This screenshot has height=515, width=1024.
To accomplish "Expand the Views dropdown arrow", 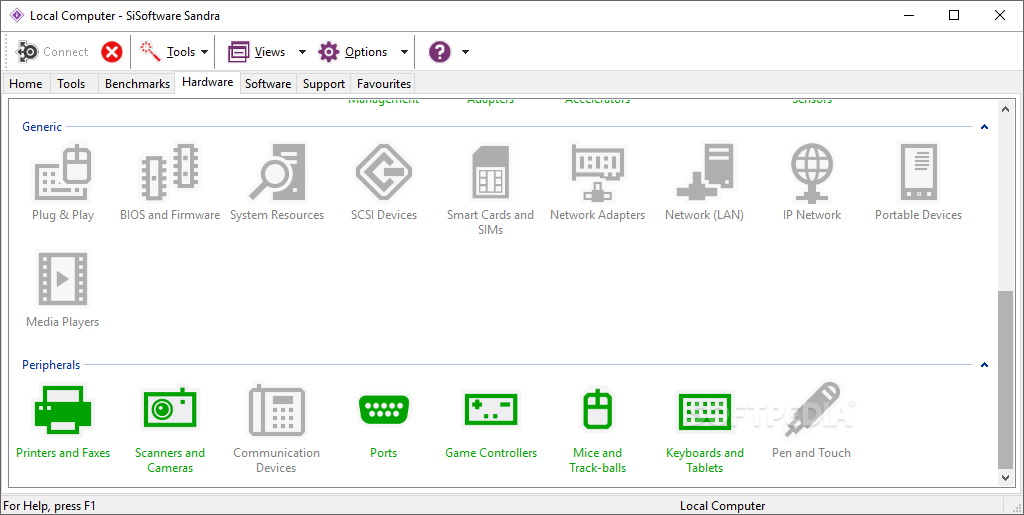I will [302, 52].
